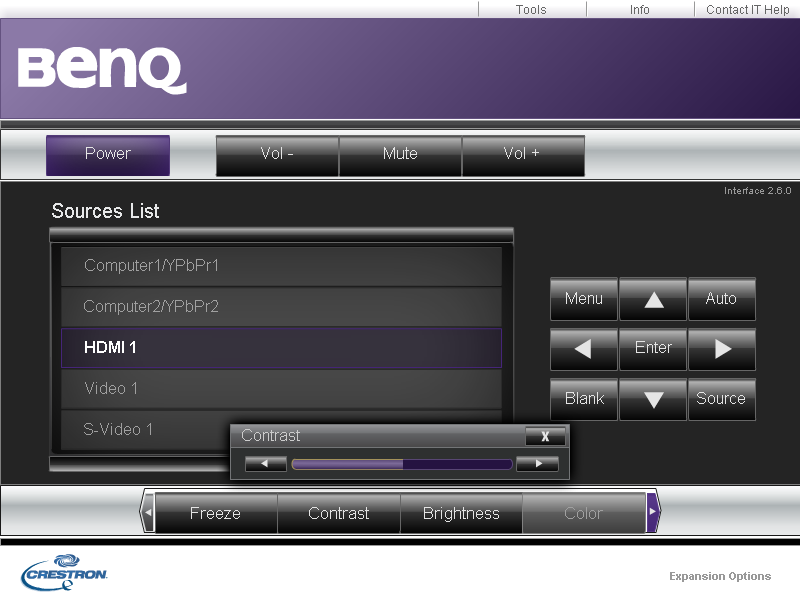Select HDMI 1 source

[x=281, y=348]
